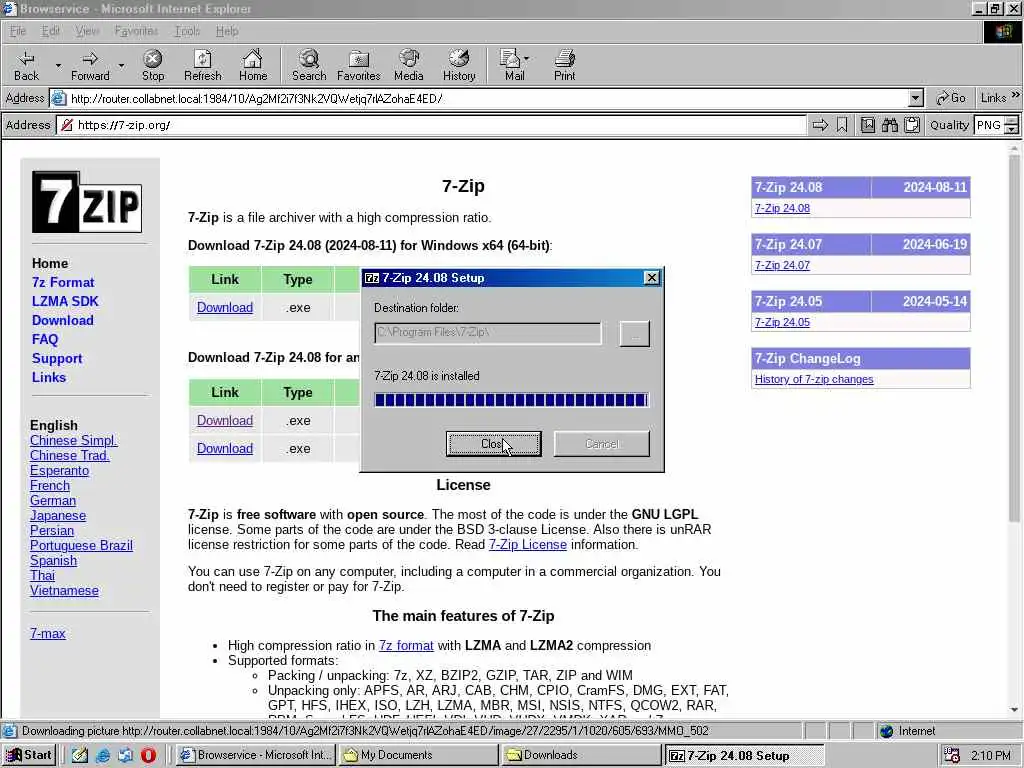This screenshot has width=1024, height=768.
Task: Open the Favorites menu
Action: coord(136,31)
